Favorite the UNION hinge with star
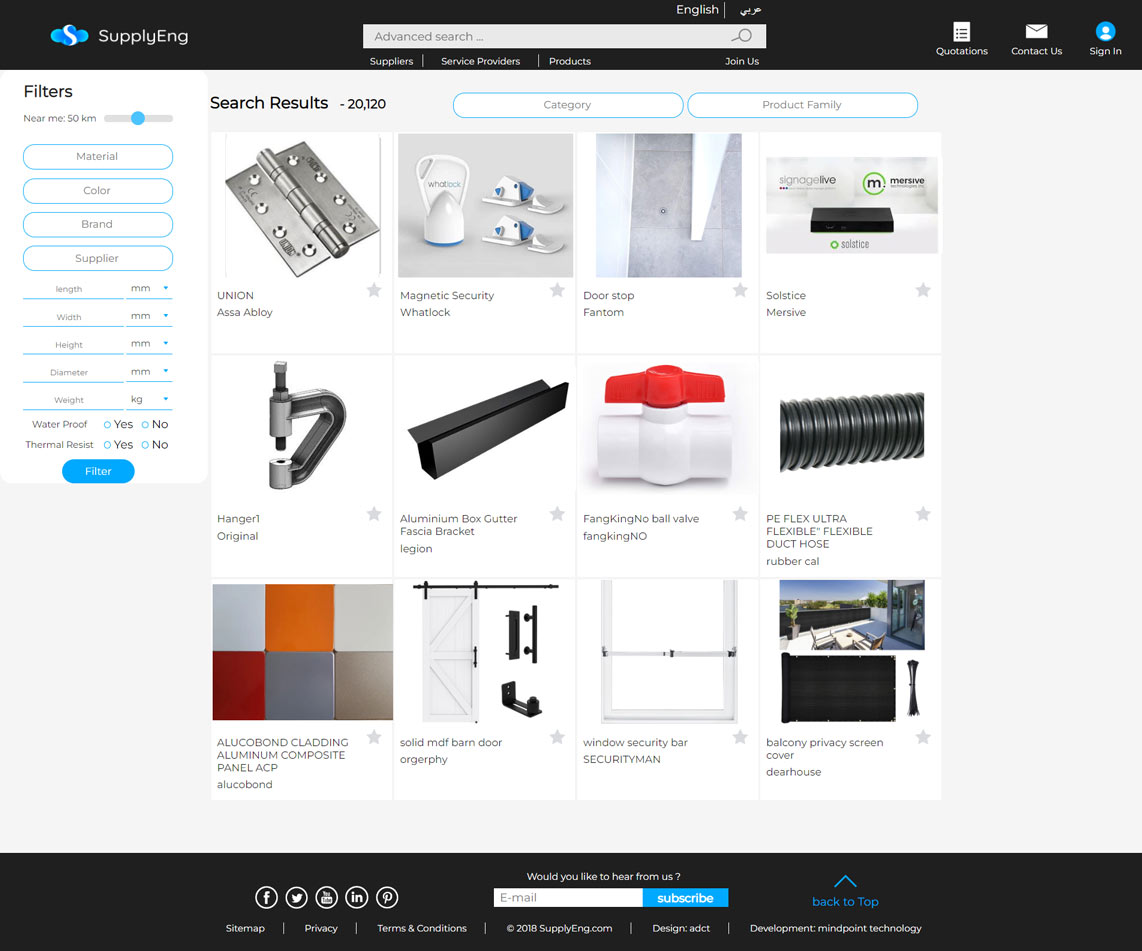 coord(374,290)
